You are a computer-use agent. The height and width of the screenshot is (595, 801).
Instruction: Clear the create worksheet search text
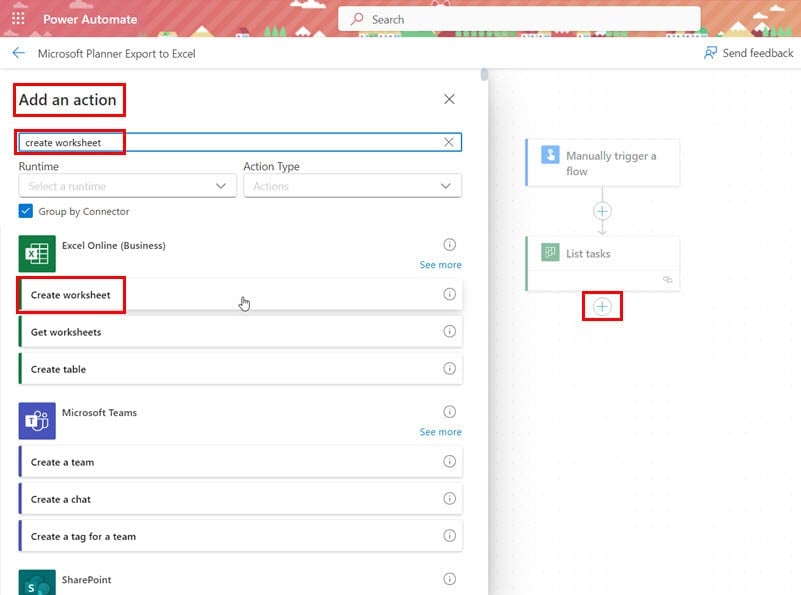coord(449,142)
